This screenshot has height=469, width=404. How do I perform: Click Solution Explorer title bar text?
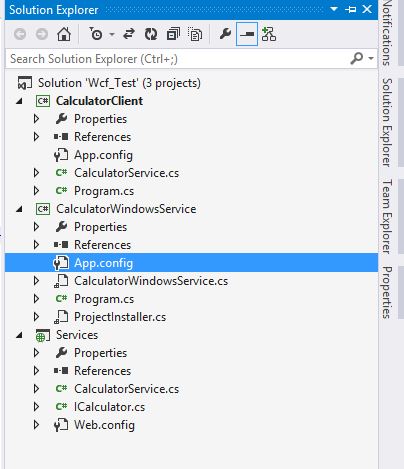coord(54,10)
